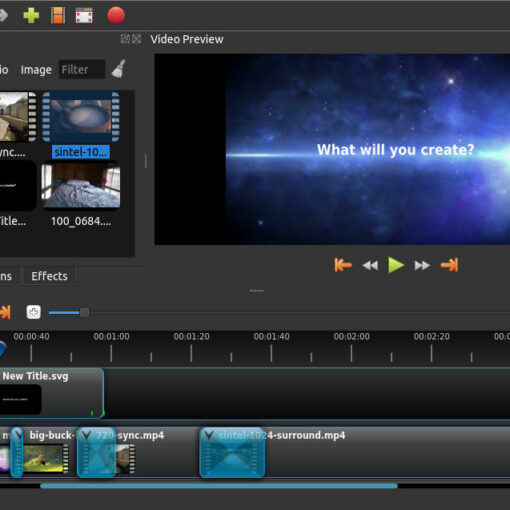The image size is (510, 510).
Task: Switch to the Image filter tab
Action: click(x=36, y=70)
